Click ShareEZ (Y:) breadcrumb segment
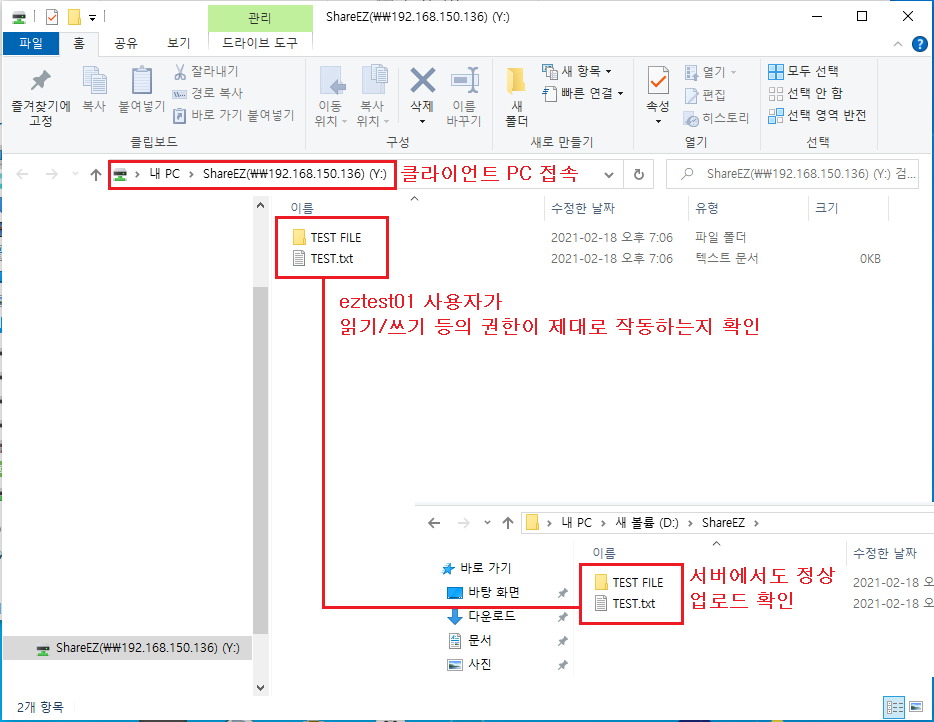 pos(295,174)
